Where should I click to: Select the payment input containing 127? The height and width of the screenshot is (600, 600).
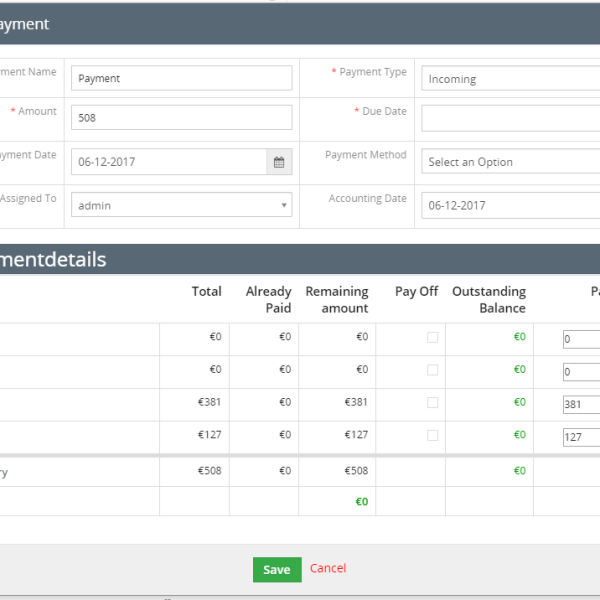581,437
